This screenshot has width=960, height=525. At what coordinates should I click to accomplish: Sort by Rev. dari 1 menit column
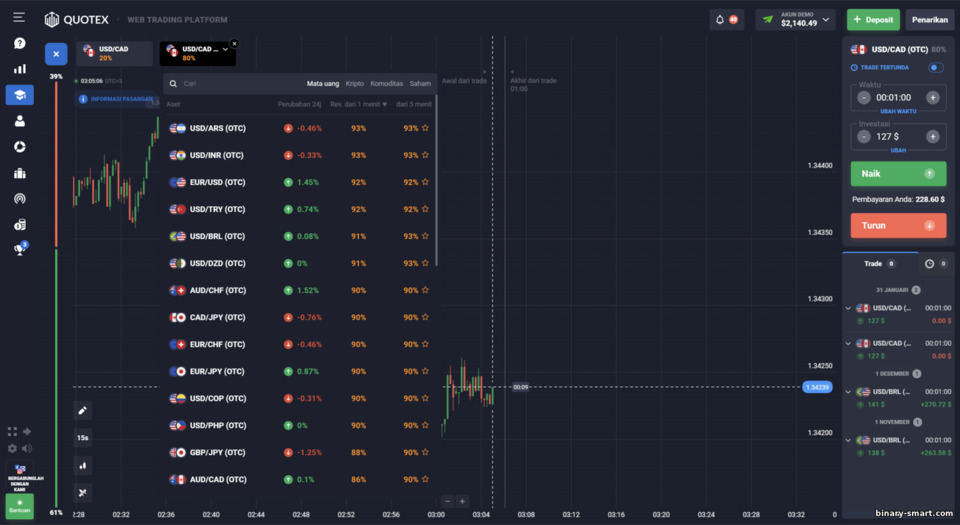358,104
